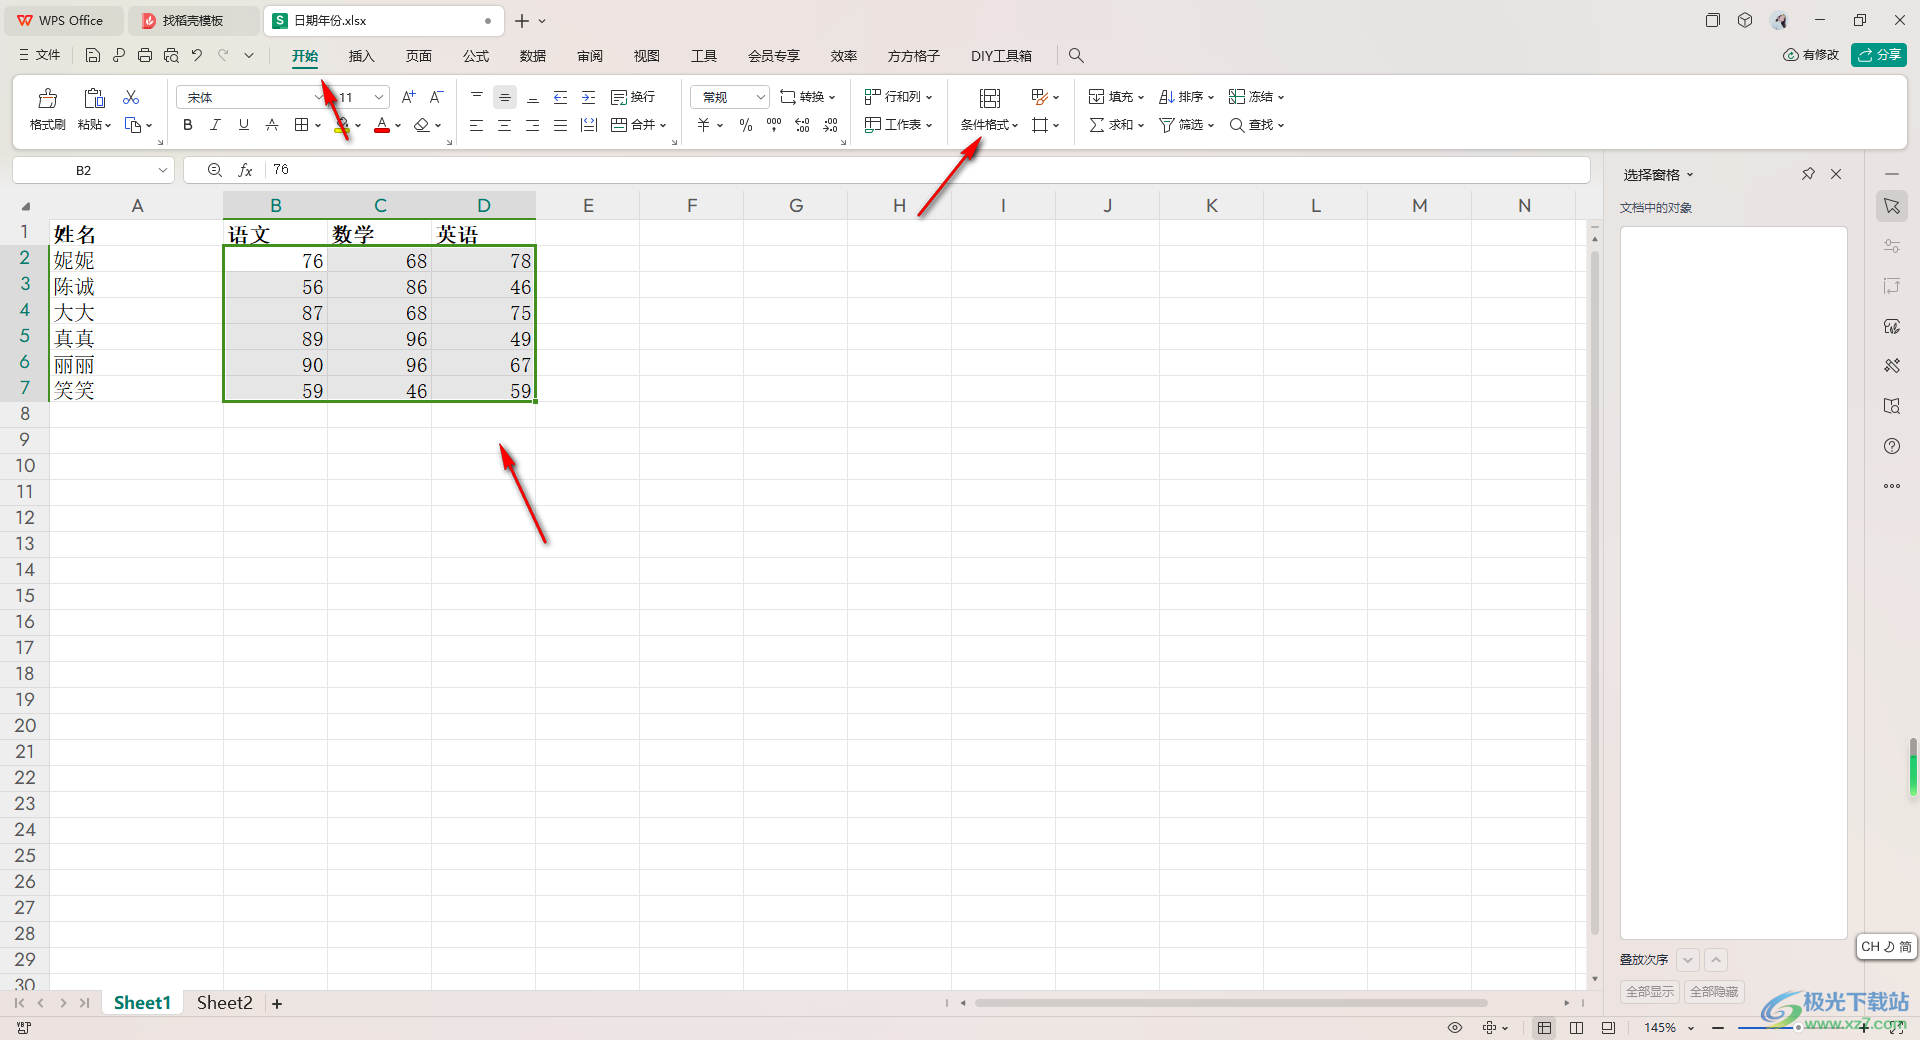Click the Undo arrow icon

click(197, 56)
